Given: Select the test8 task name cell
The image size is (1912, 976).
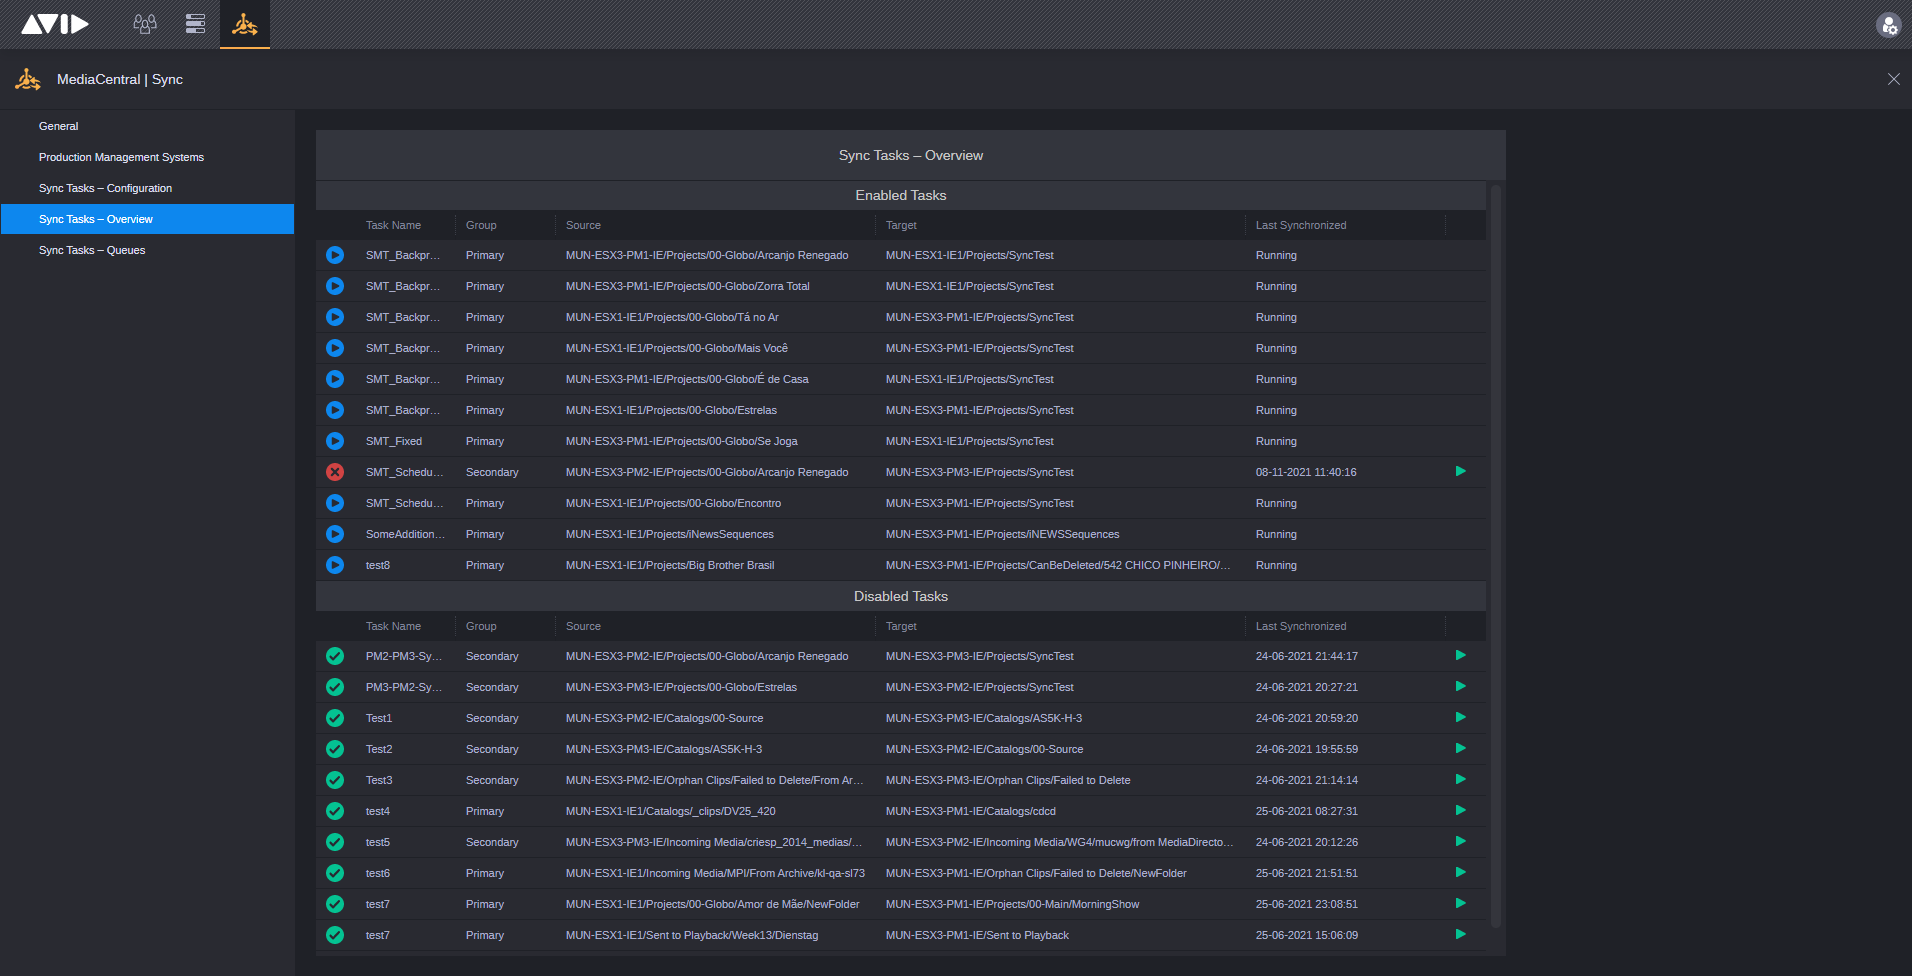Looking at the screenshot, I should pyautogui.click(x=378, y=565).
